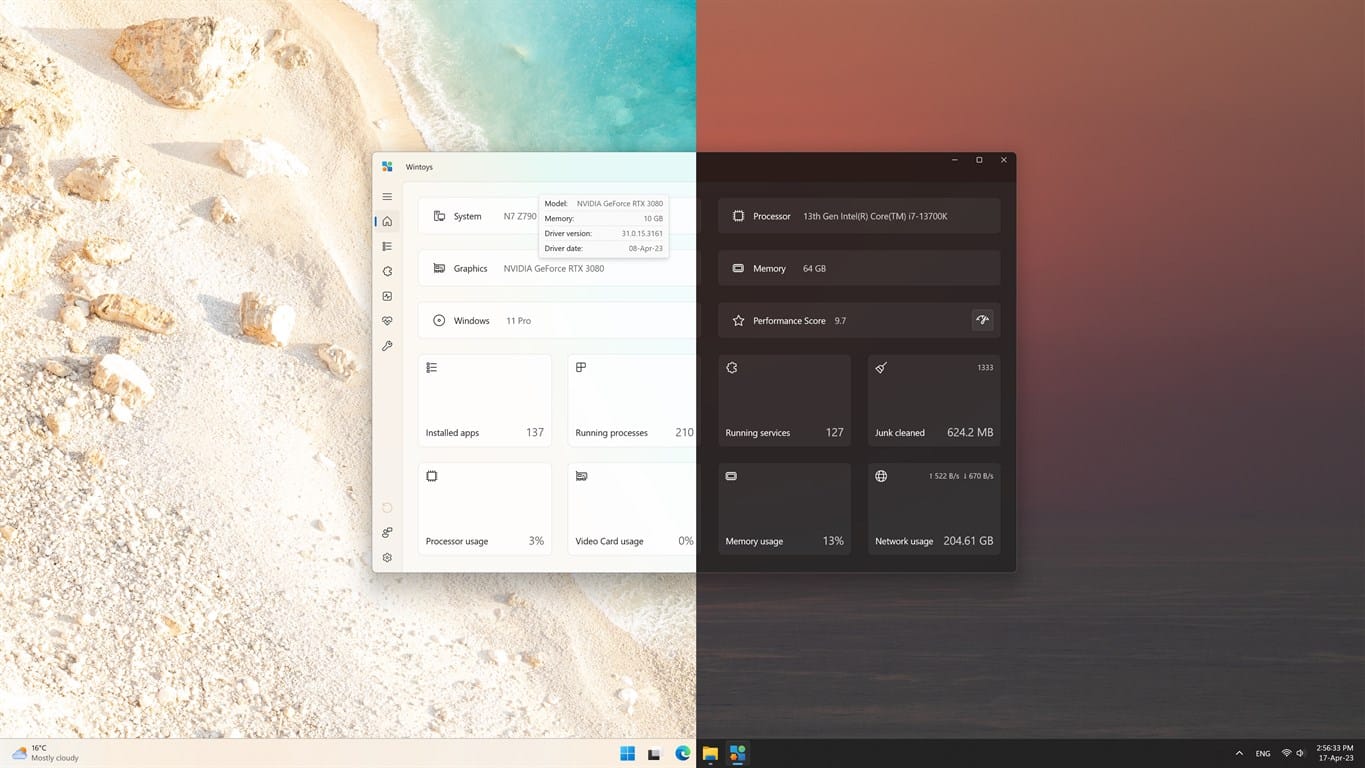Open Microsoft Edge from the taskbar
Viewport: 1365px width, 768px height.
point(682,753)
